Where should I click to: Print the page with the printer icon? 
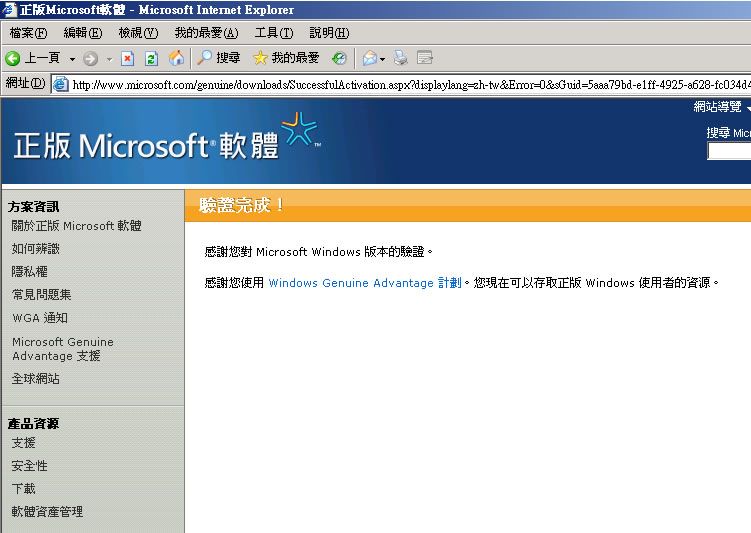tap(400, 58)
